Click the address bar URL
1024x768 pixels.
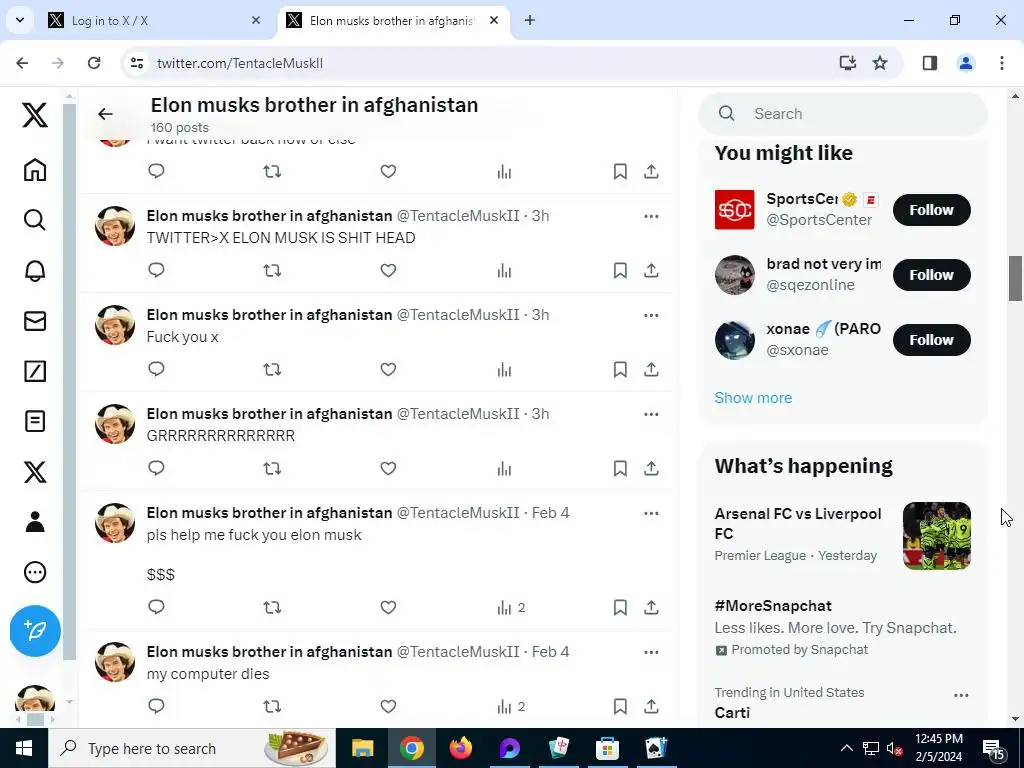[240, 63]
